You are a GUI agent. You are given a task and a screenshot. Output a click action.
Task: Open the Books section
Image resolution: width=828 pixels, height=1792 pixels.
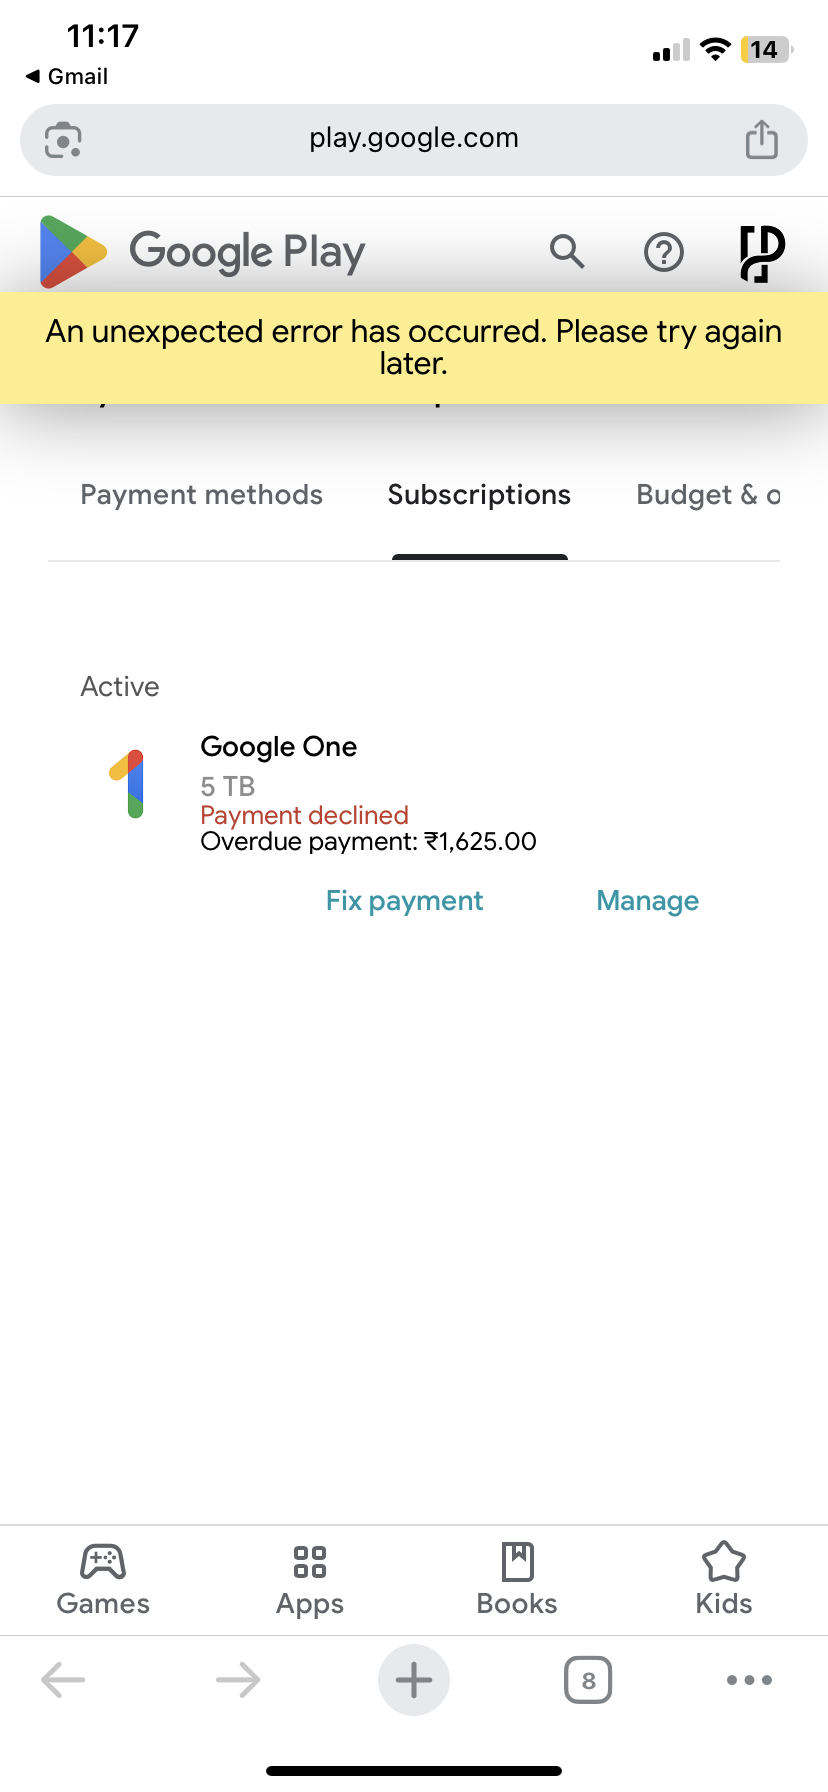[x=517, y=1579]
